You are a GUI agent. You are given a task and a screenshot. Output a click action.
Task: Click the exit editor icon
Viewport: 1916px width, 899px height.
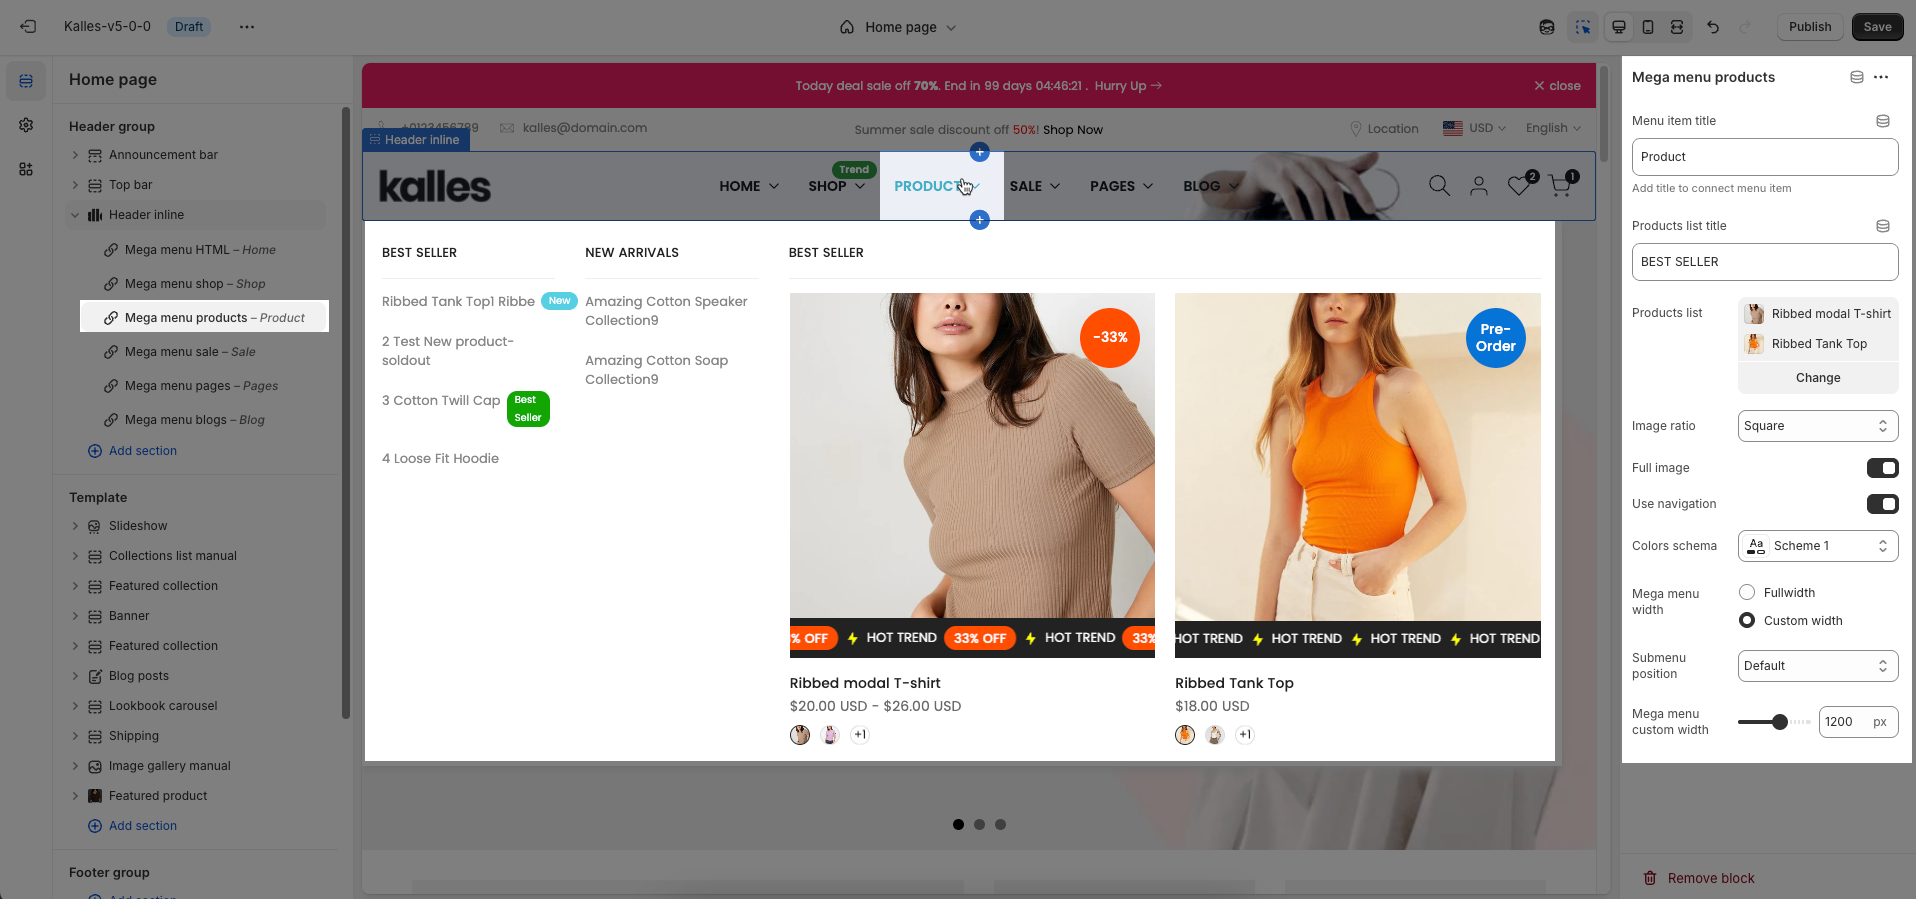[28, 27]
